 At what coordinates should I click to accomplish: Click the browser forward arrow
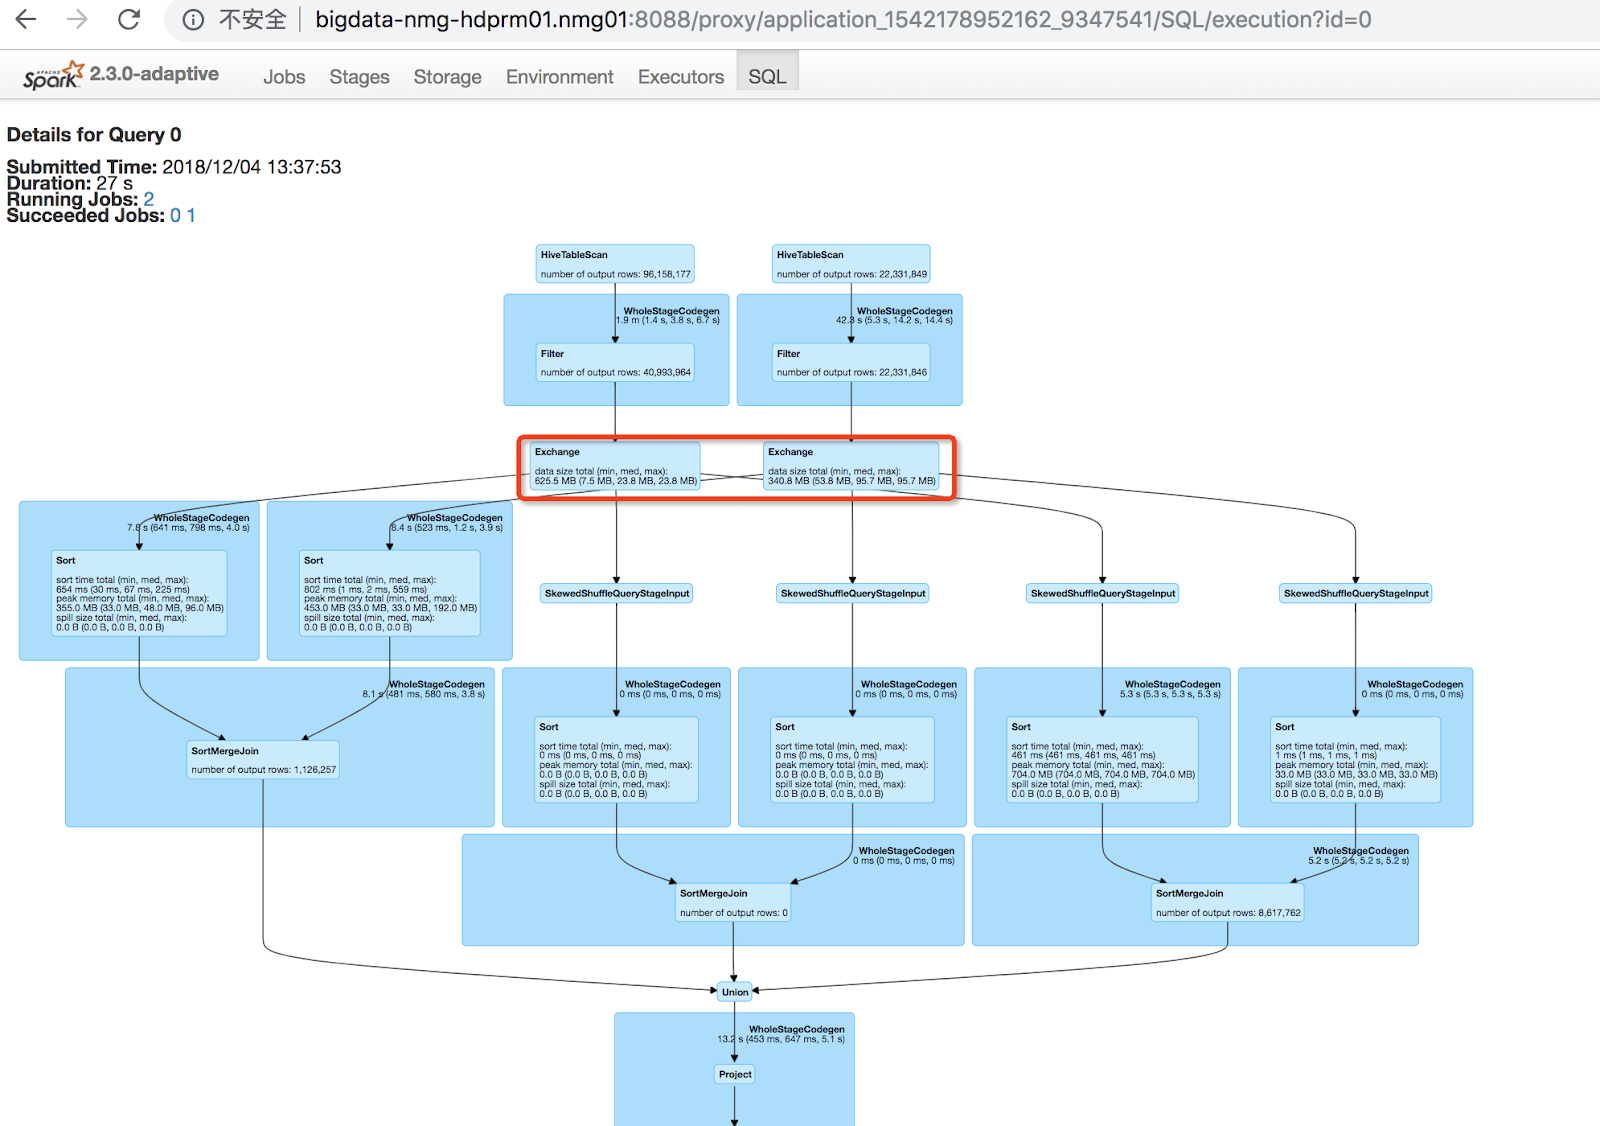(x=77, y=19)
